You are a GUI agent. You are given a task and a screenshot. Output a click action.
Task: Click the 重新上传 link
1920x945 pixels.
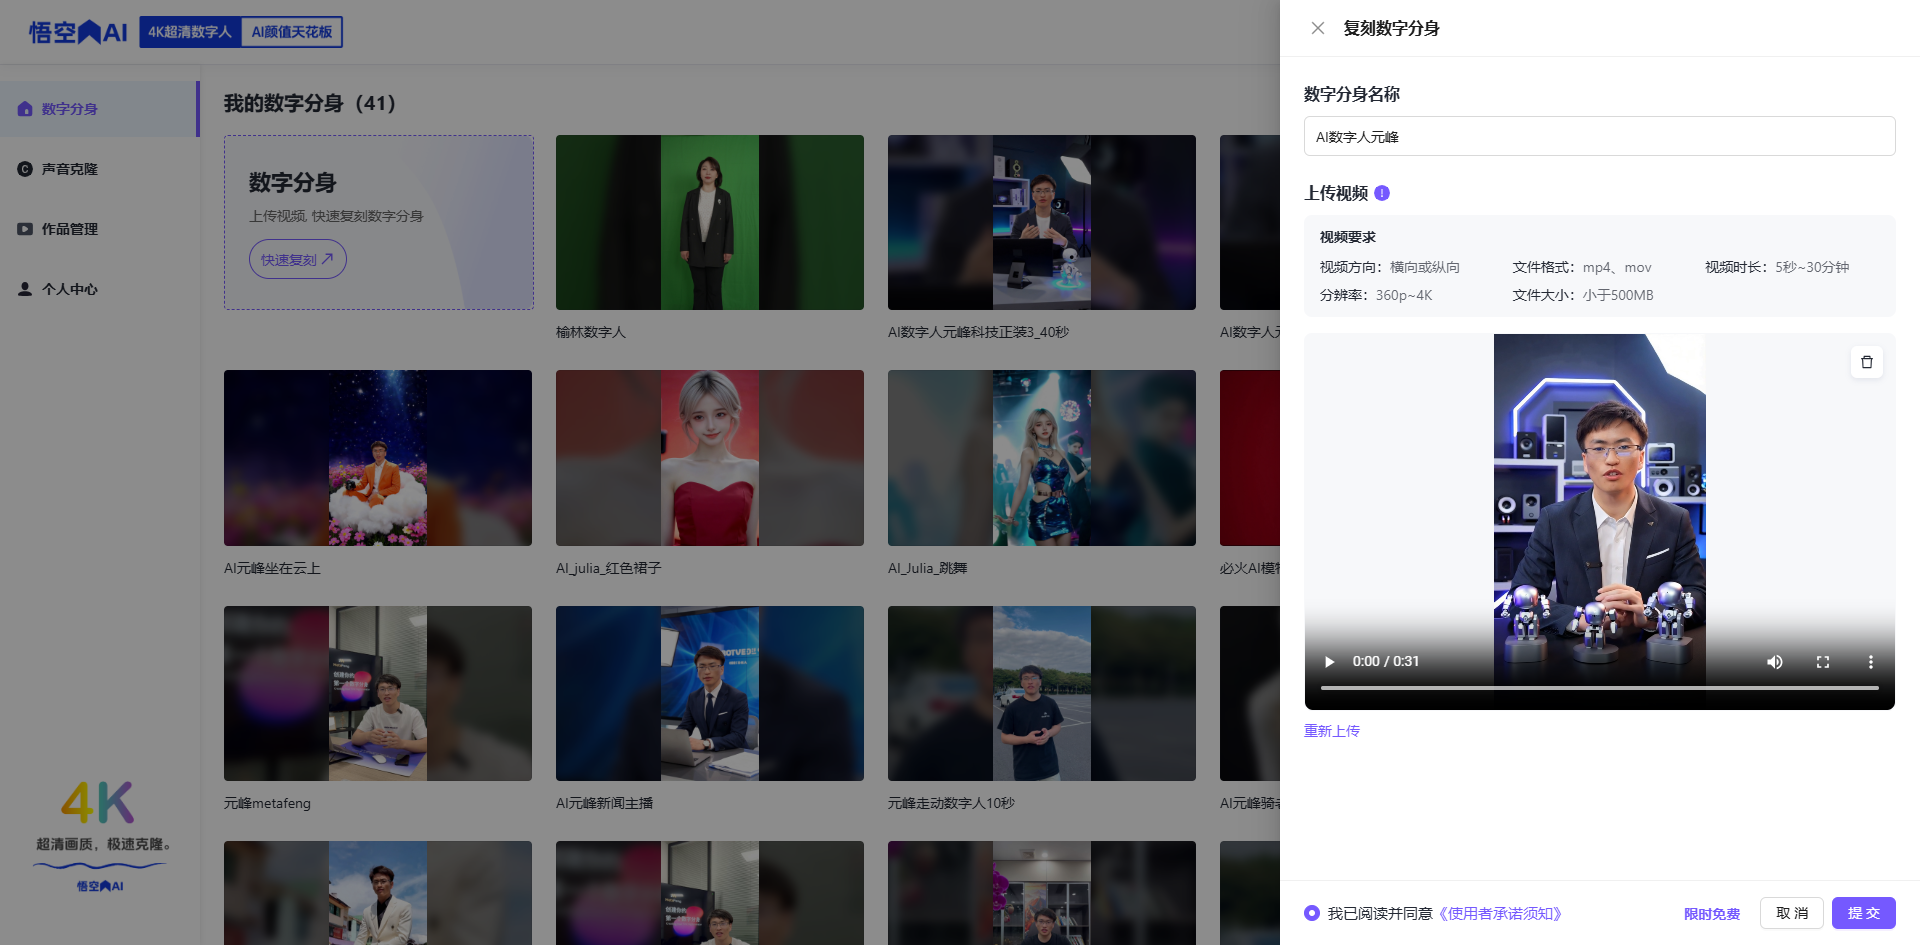click(x=1332, y=731)
